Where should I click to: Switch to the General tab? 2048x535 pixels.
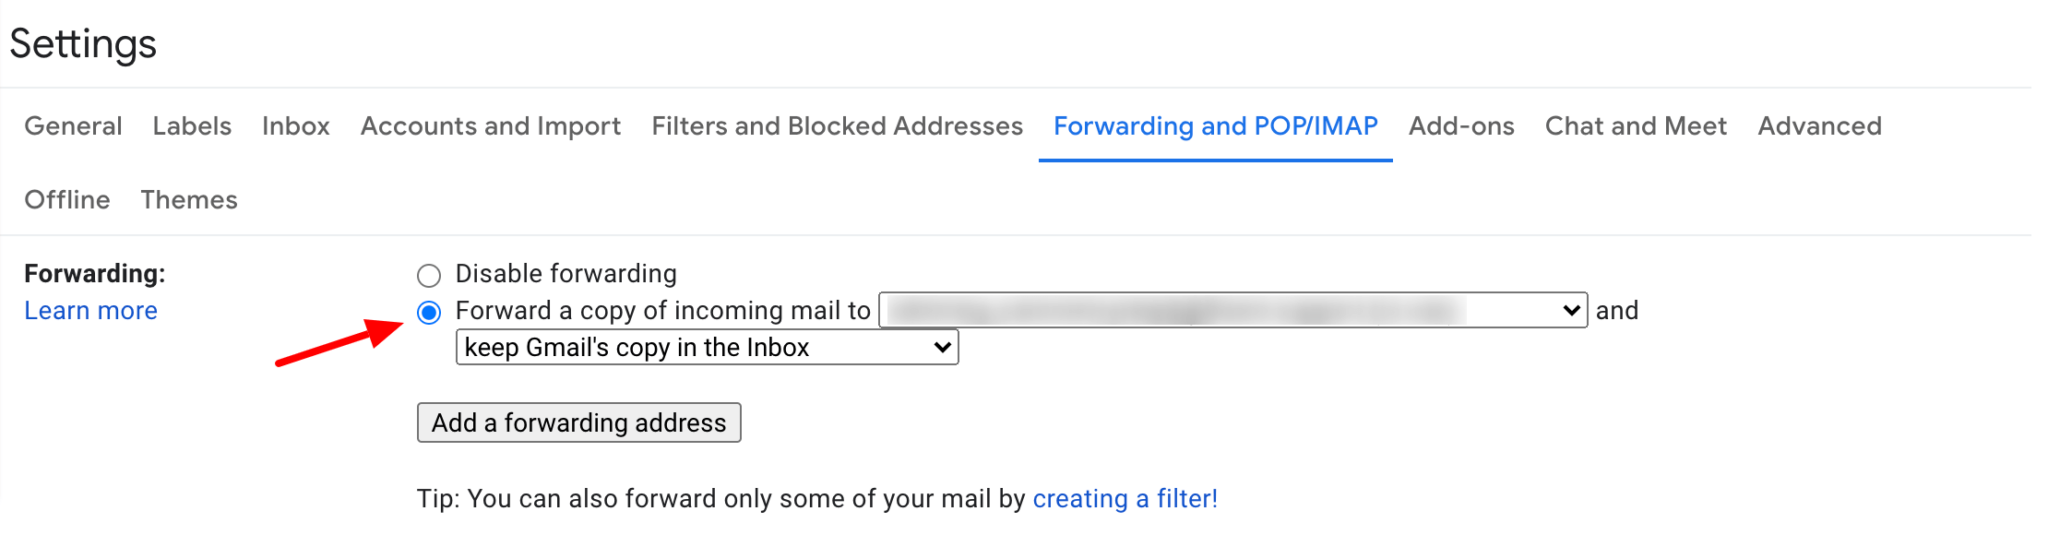click(73, 126)
